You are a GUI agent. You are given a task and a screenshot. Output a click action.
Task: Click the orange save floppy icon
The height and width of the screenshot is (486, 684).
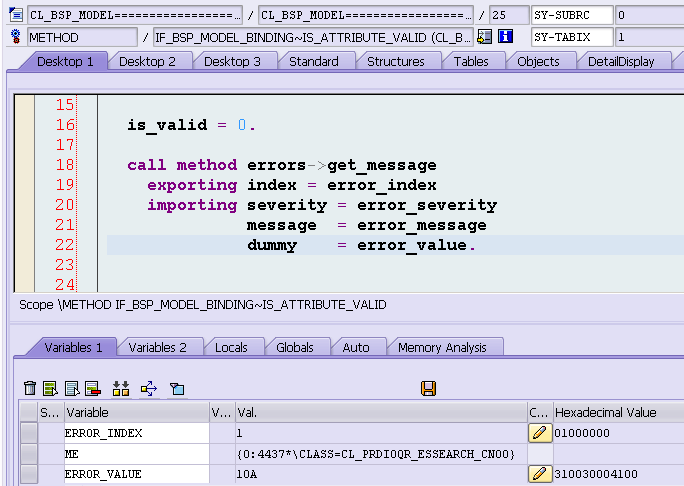(428, 388)
